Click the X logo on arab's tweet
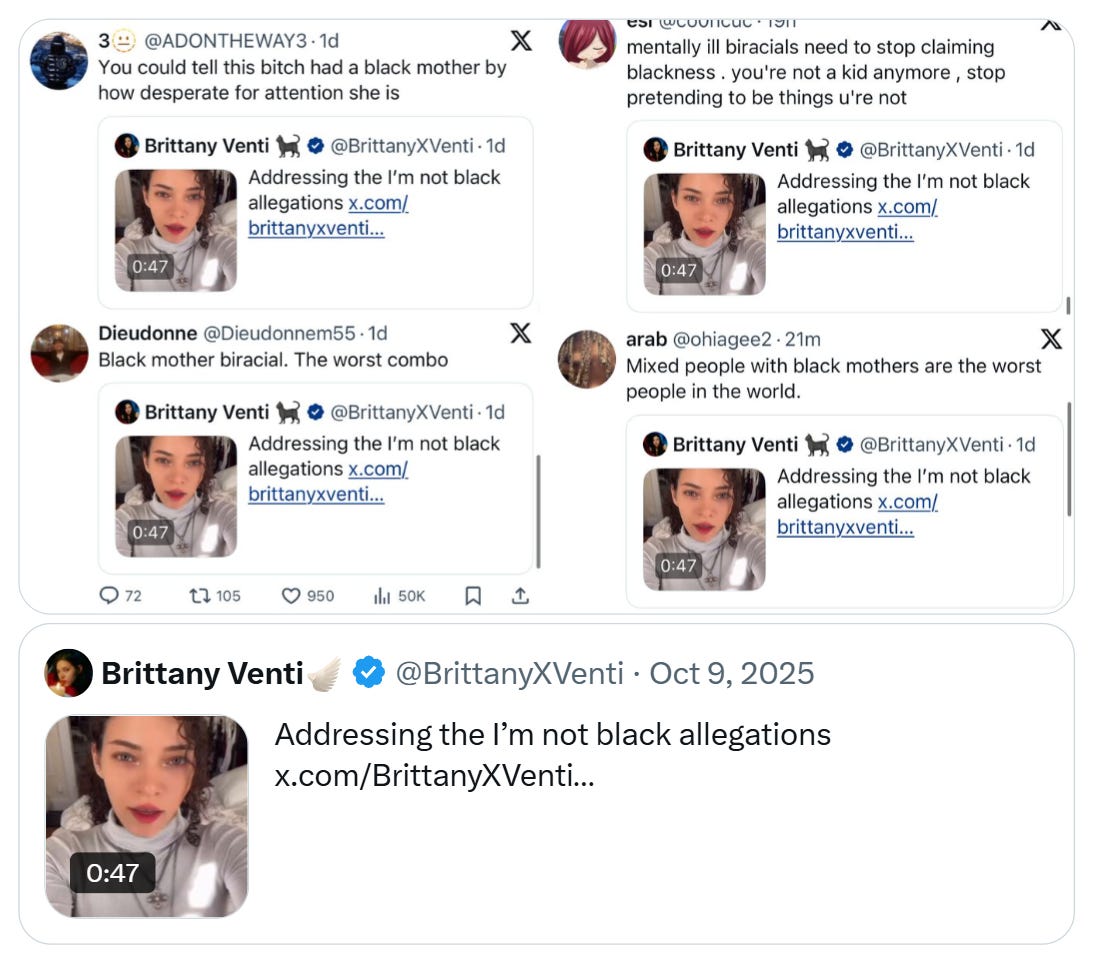This screenshot has height=960, width=1099. tap(1051, 339)
